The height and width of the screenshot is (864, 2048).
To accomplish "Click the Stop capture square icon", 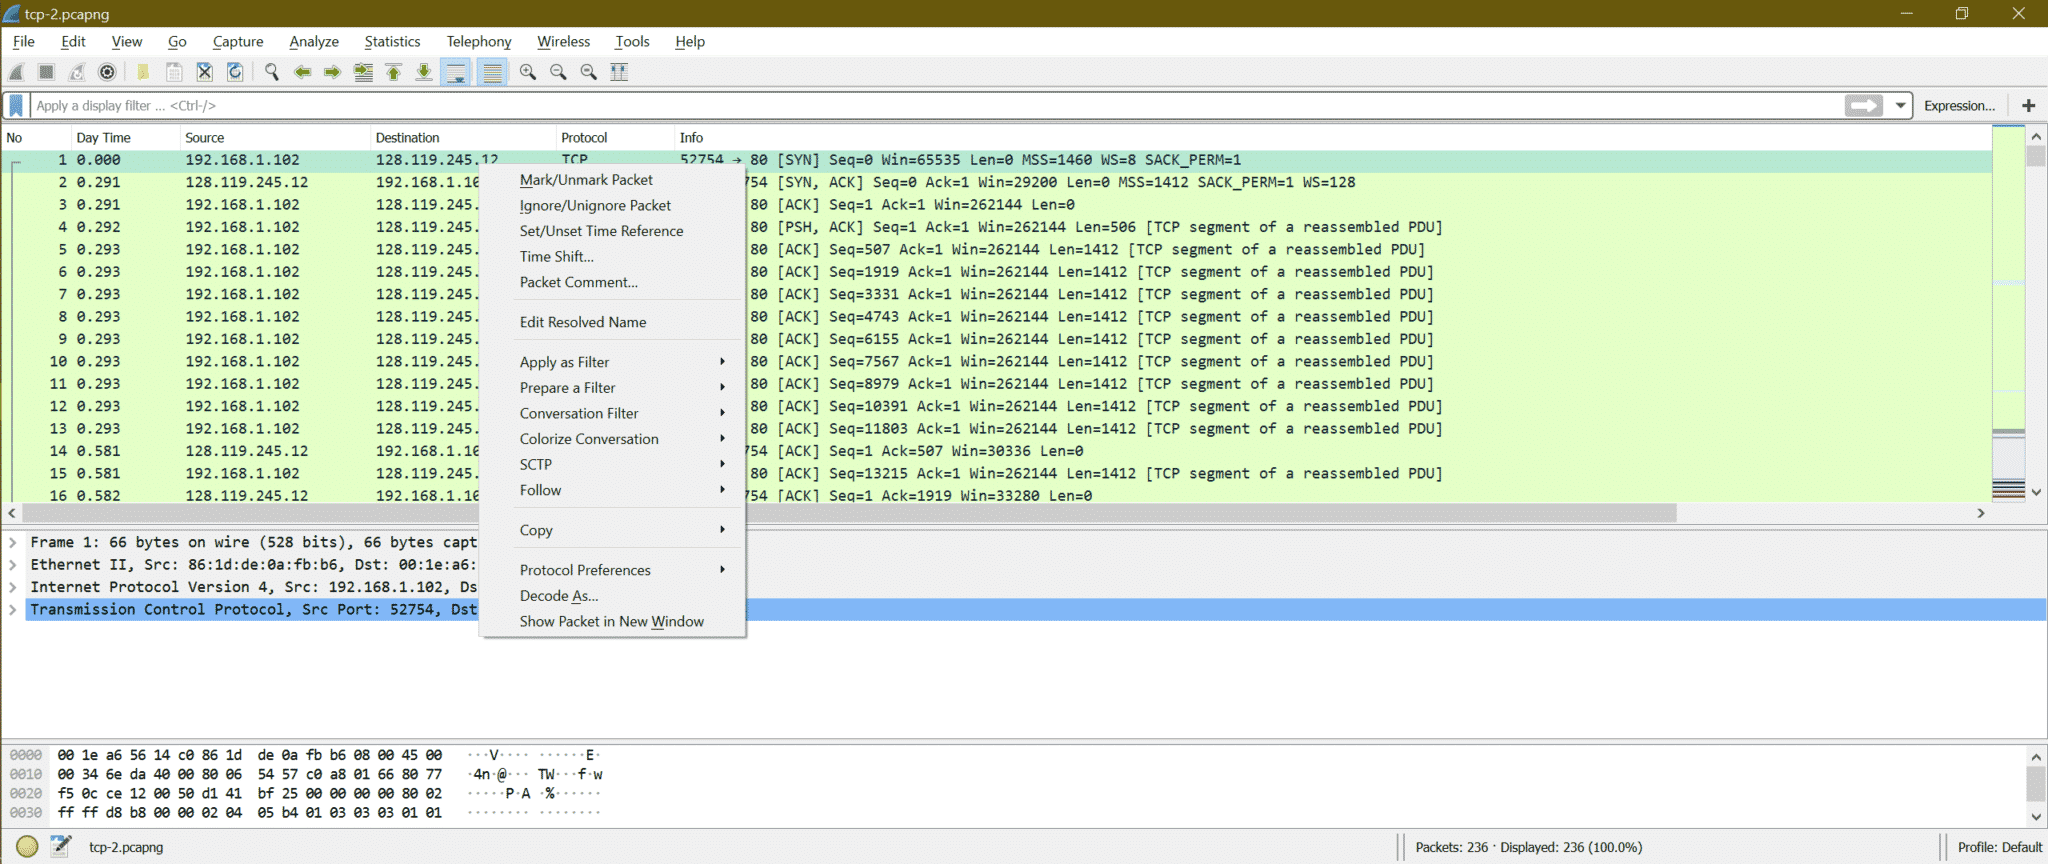I will coord(46,72).
